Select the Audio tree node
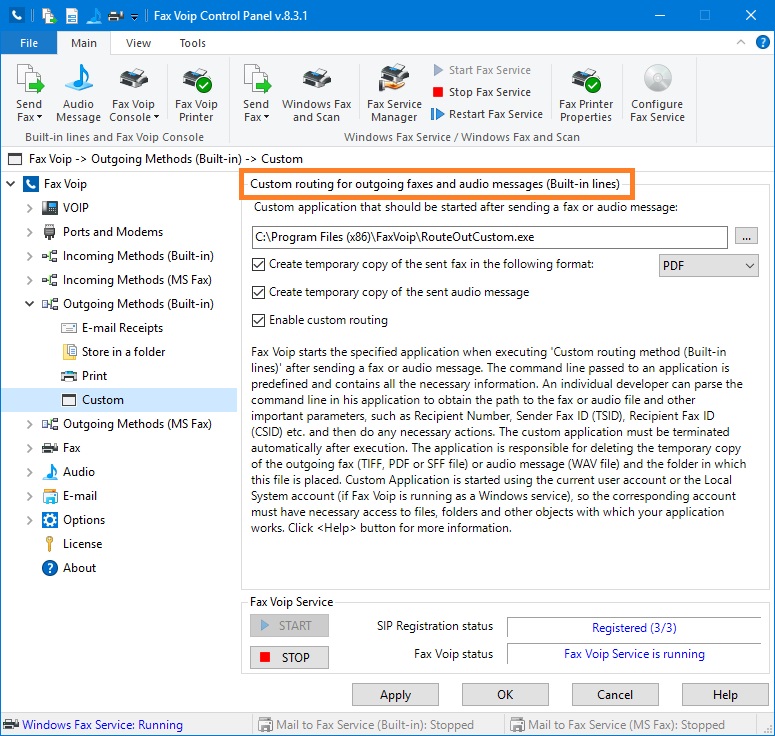Viewport: 775px width, 736px height. [x=79, y=472]
